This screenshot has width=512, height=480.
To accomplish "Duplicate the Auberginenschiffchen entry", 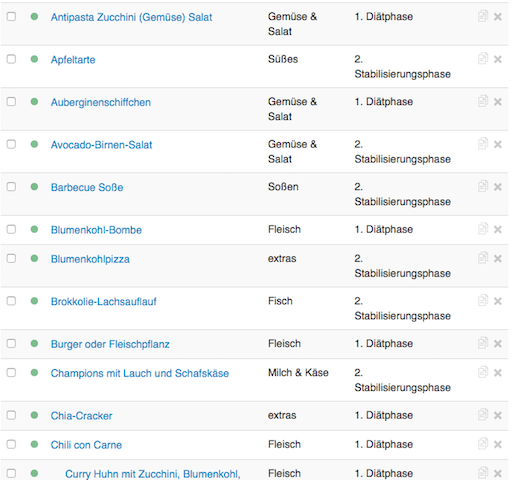I will click(x=483, y=101).
